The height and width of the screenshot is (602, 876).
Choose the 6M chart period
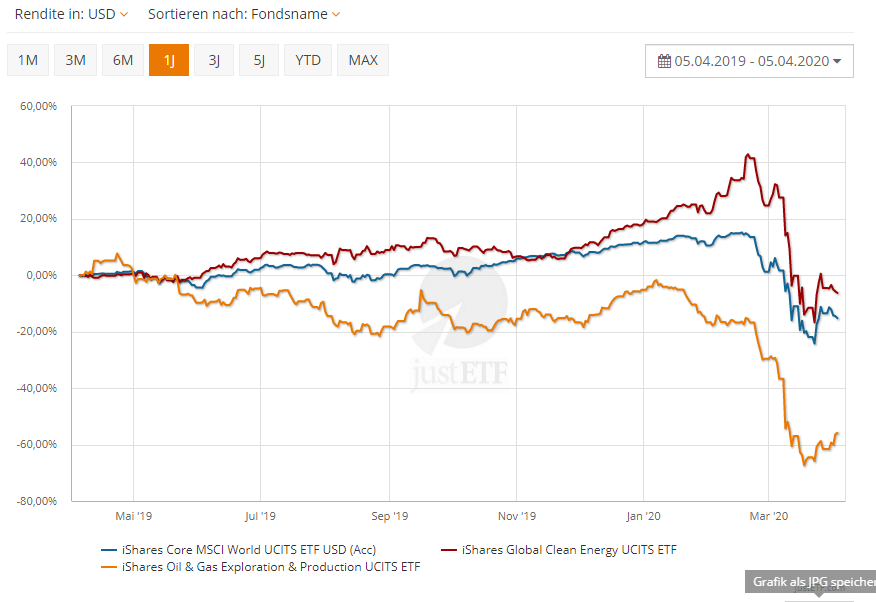pyautogui.click(x=123, y=60)
